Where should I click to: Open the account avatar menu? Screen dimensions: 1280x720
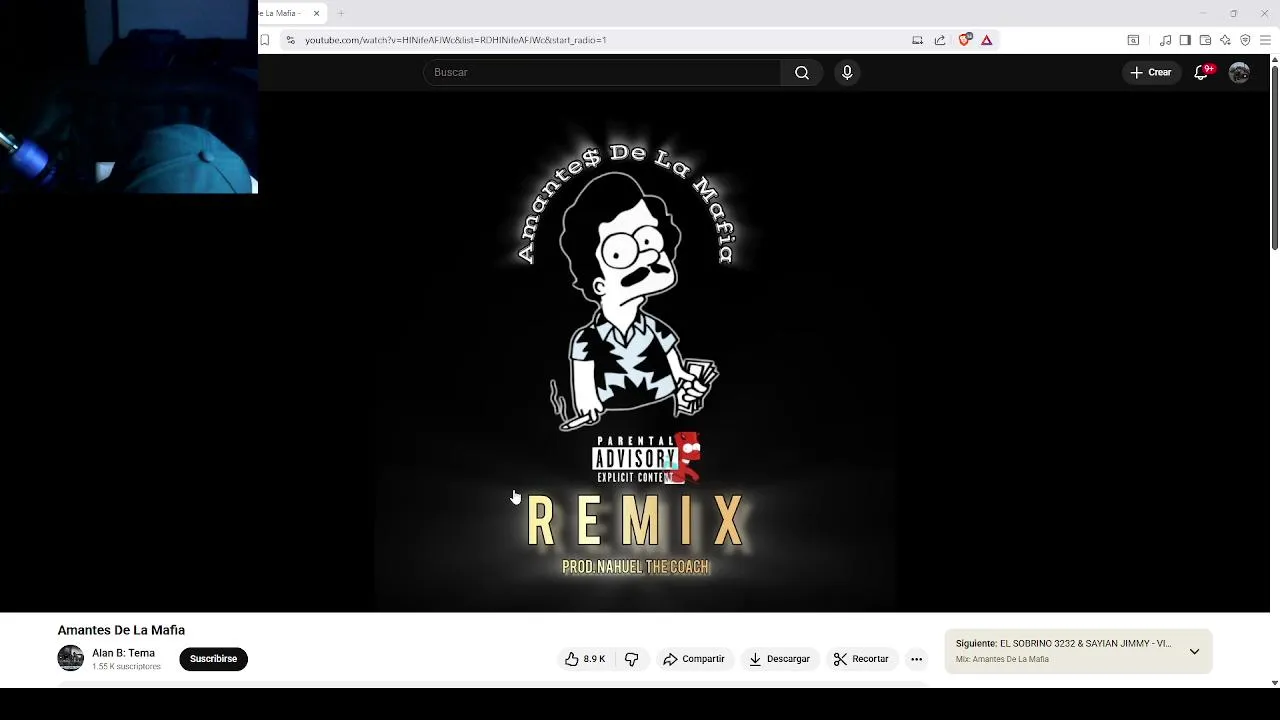(x=1239, y=72)
